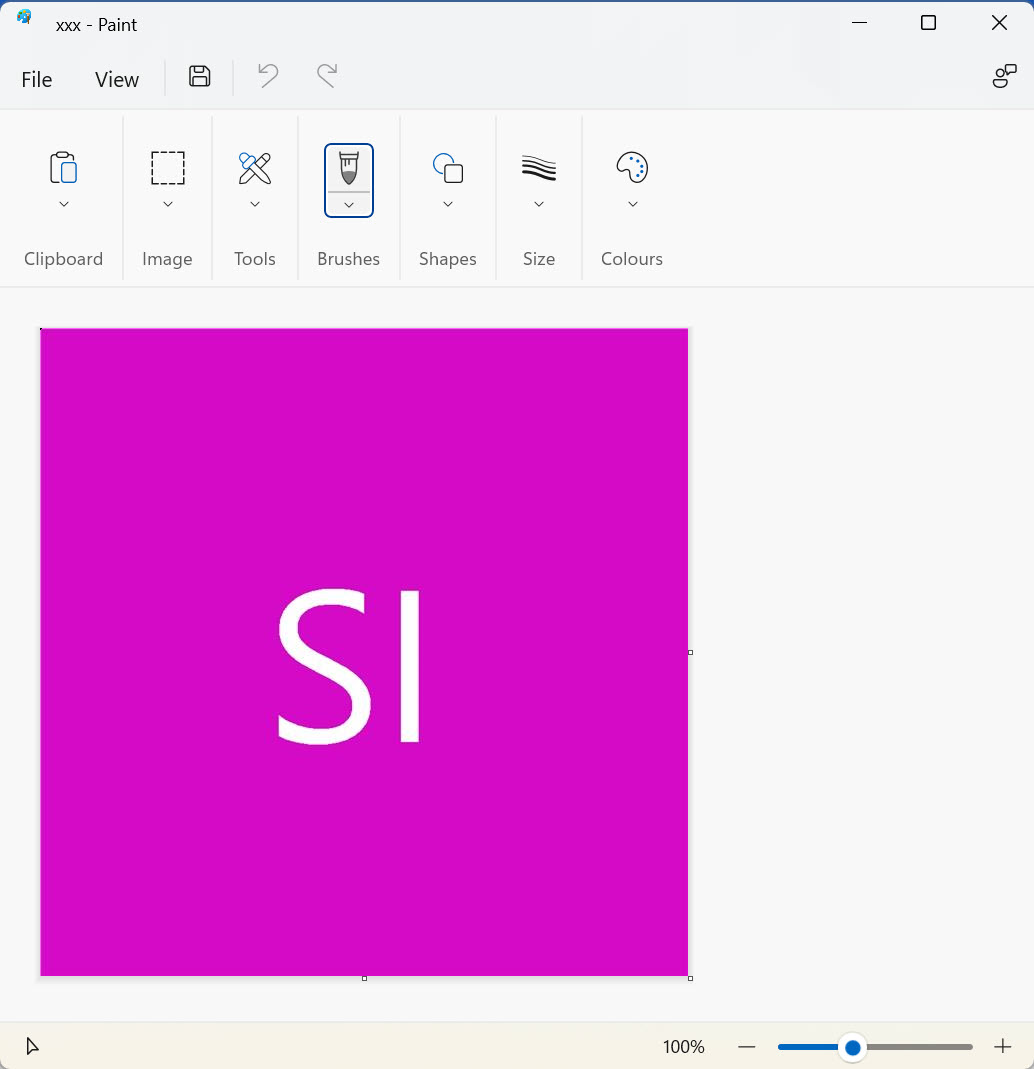The width and height of the screenshot is (1034, 1069).
Task: Expand the Brushes dropdown chevron
Action: click(x=349, y=205)
